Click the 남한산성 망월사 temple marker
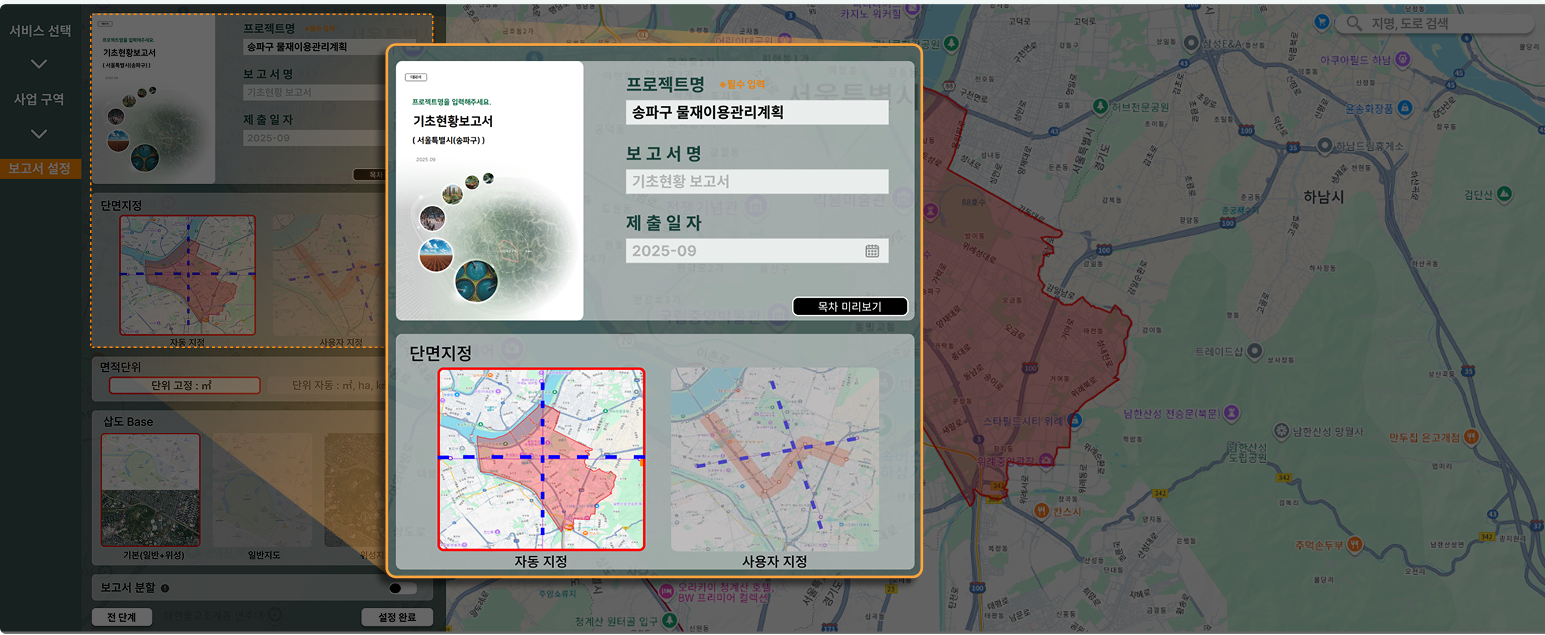 [x=1282, y=432]
